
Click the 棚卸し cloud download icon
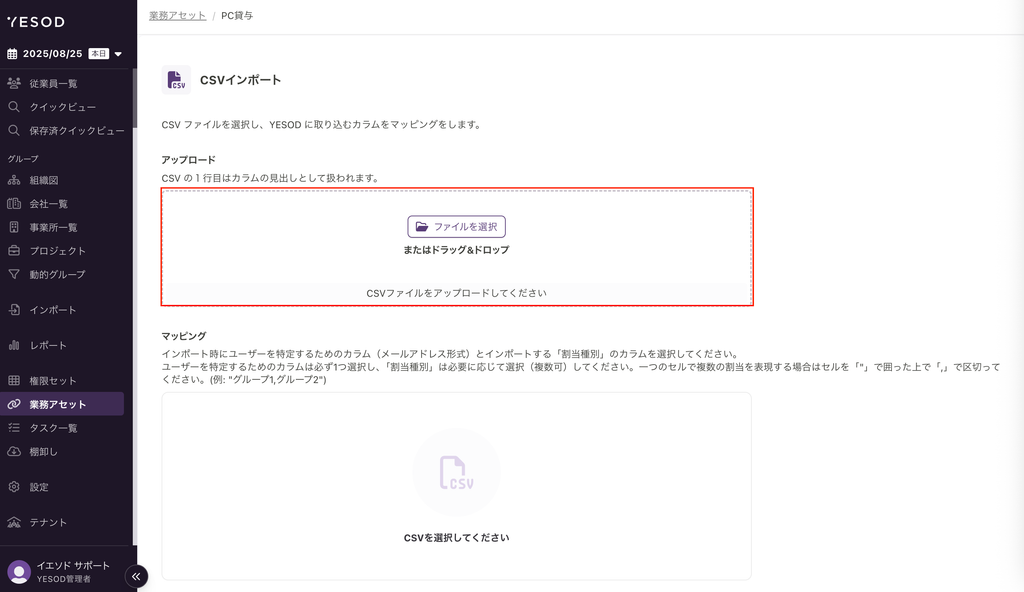[x=14, y=451]
